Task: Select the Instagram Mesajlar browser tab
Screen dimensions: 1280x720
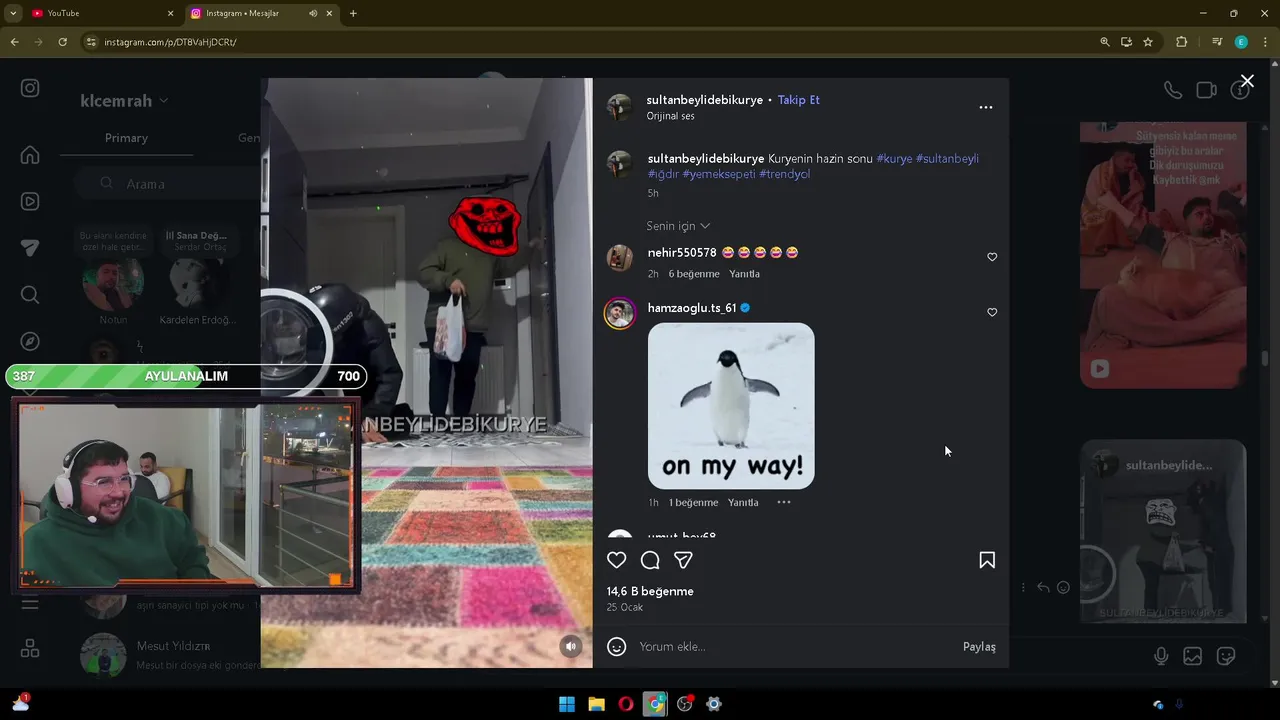Action: (260, 13)
